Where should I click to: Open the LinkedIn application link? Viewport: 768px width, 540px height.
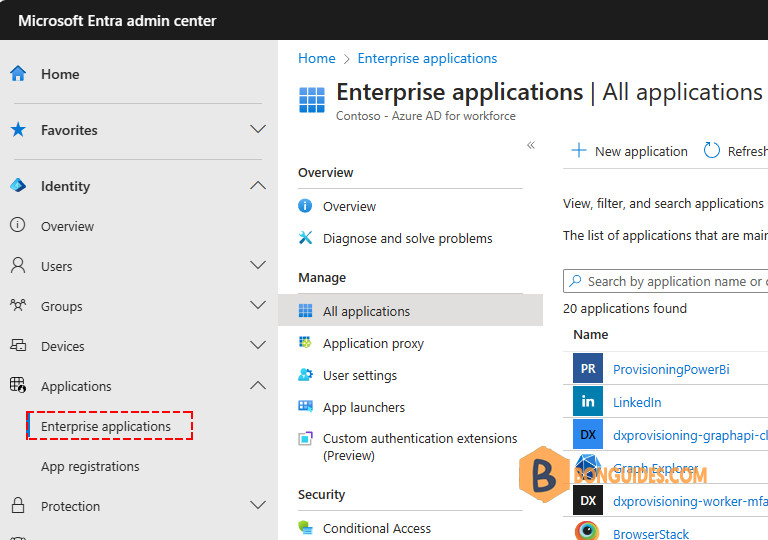[x=637, y=402]
